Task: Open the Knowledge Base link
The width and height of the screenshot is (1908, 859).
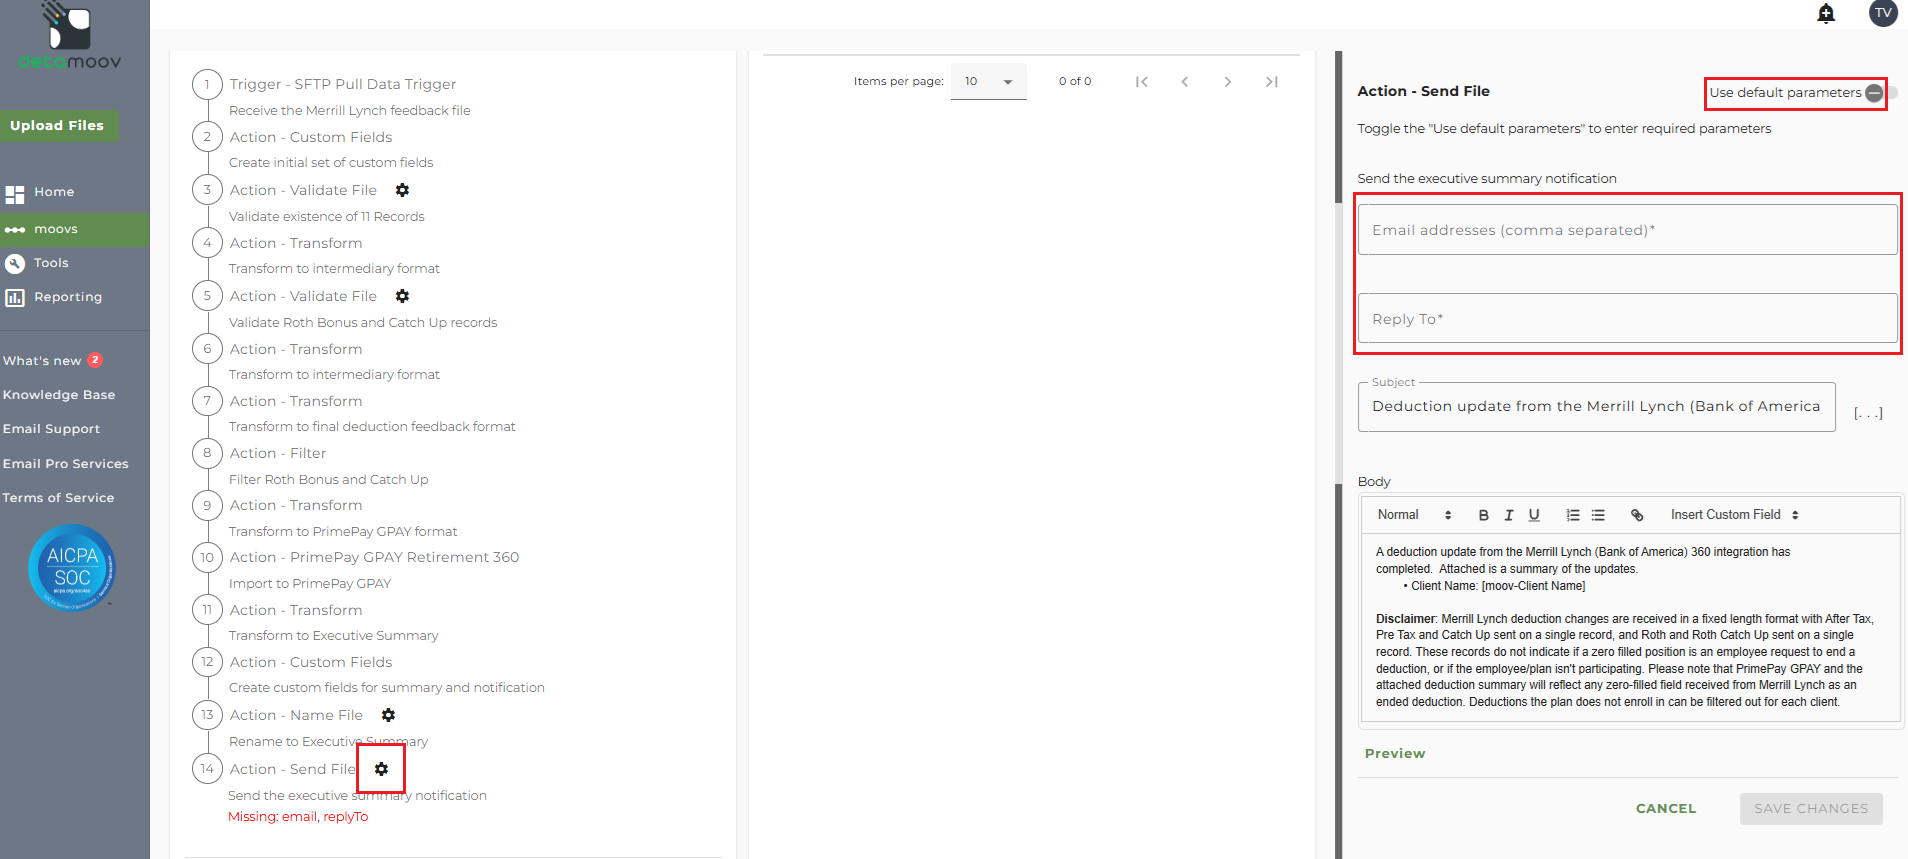Action: tap(59, 395)
